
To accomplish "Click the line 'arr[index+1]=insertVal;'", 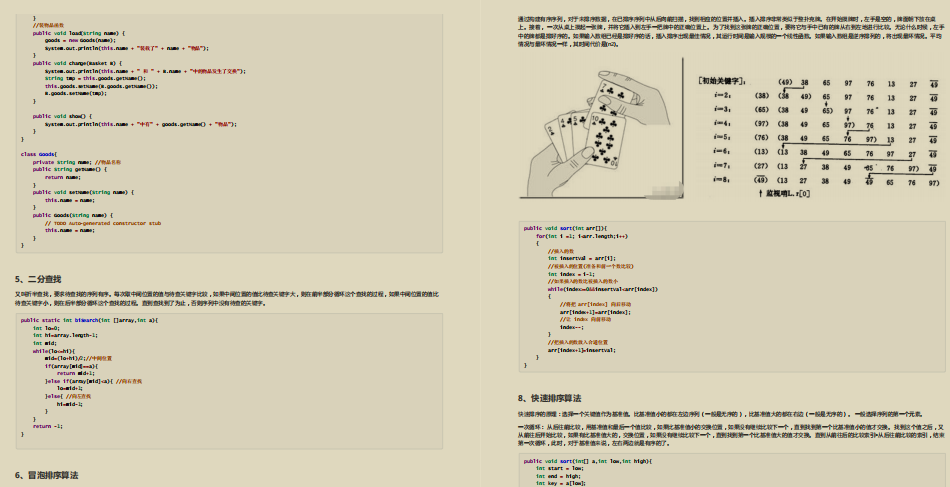I will click(582, 350).
